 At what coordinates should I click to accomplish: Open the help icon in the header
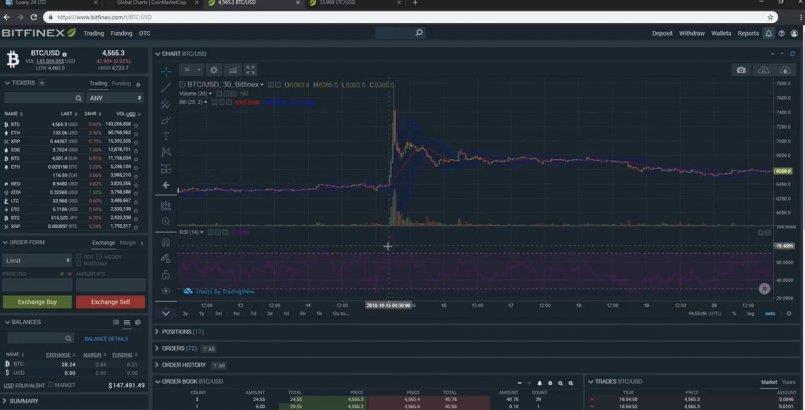781,33
